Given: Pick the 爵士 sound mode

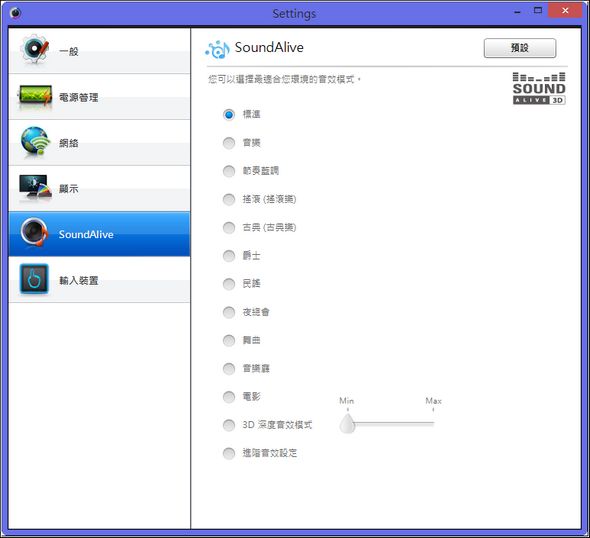Looking at the screenshot, I should point(229,255).
